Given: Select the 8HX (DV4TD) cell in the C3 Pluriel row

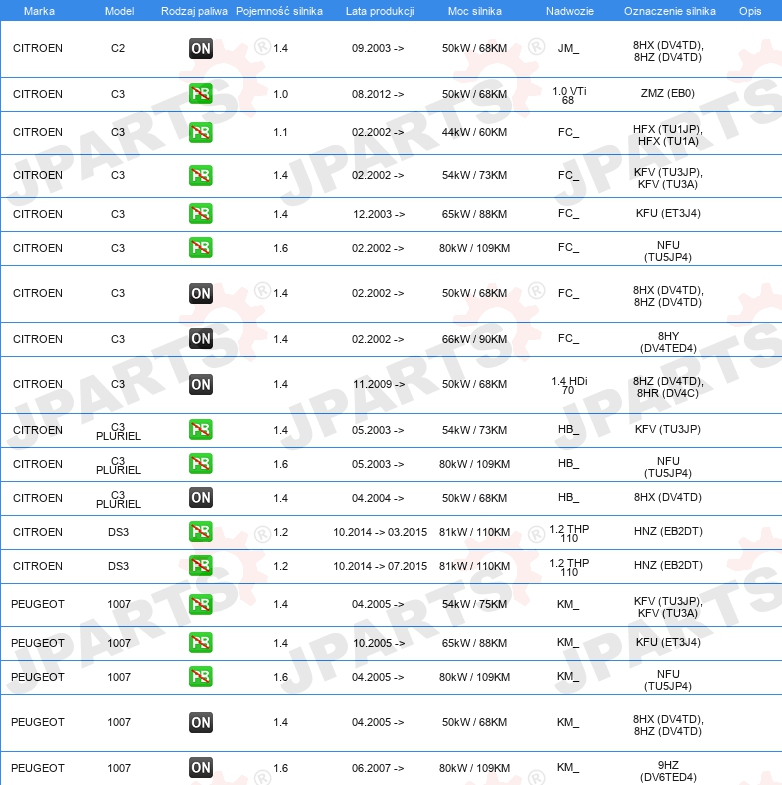Looking at the screenshot, I should [668, 497].
